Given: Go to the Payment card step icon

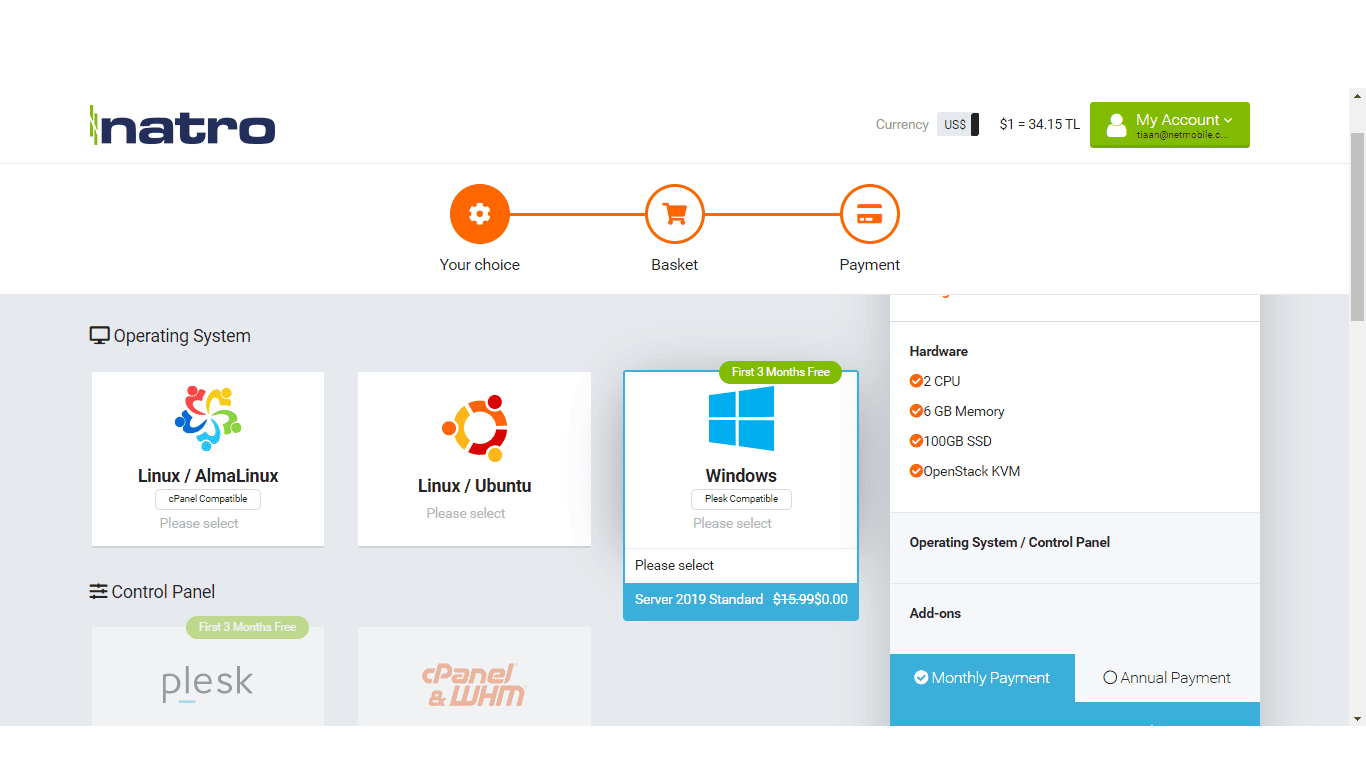Looking at the screenshot, I should (870, 214).
